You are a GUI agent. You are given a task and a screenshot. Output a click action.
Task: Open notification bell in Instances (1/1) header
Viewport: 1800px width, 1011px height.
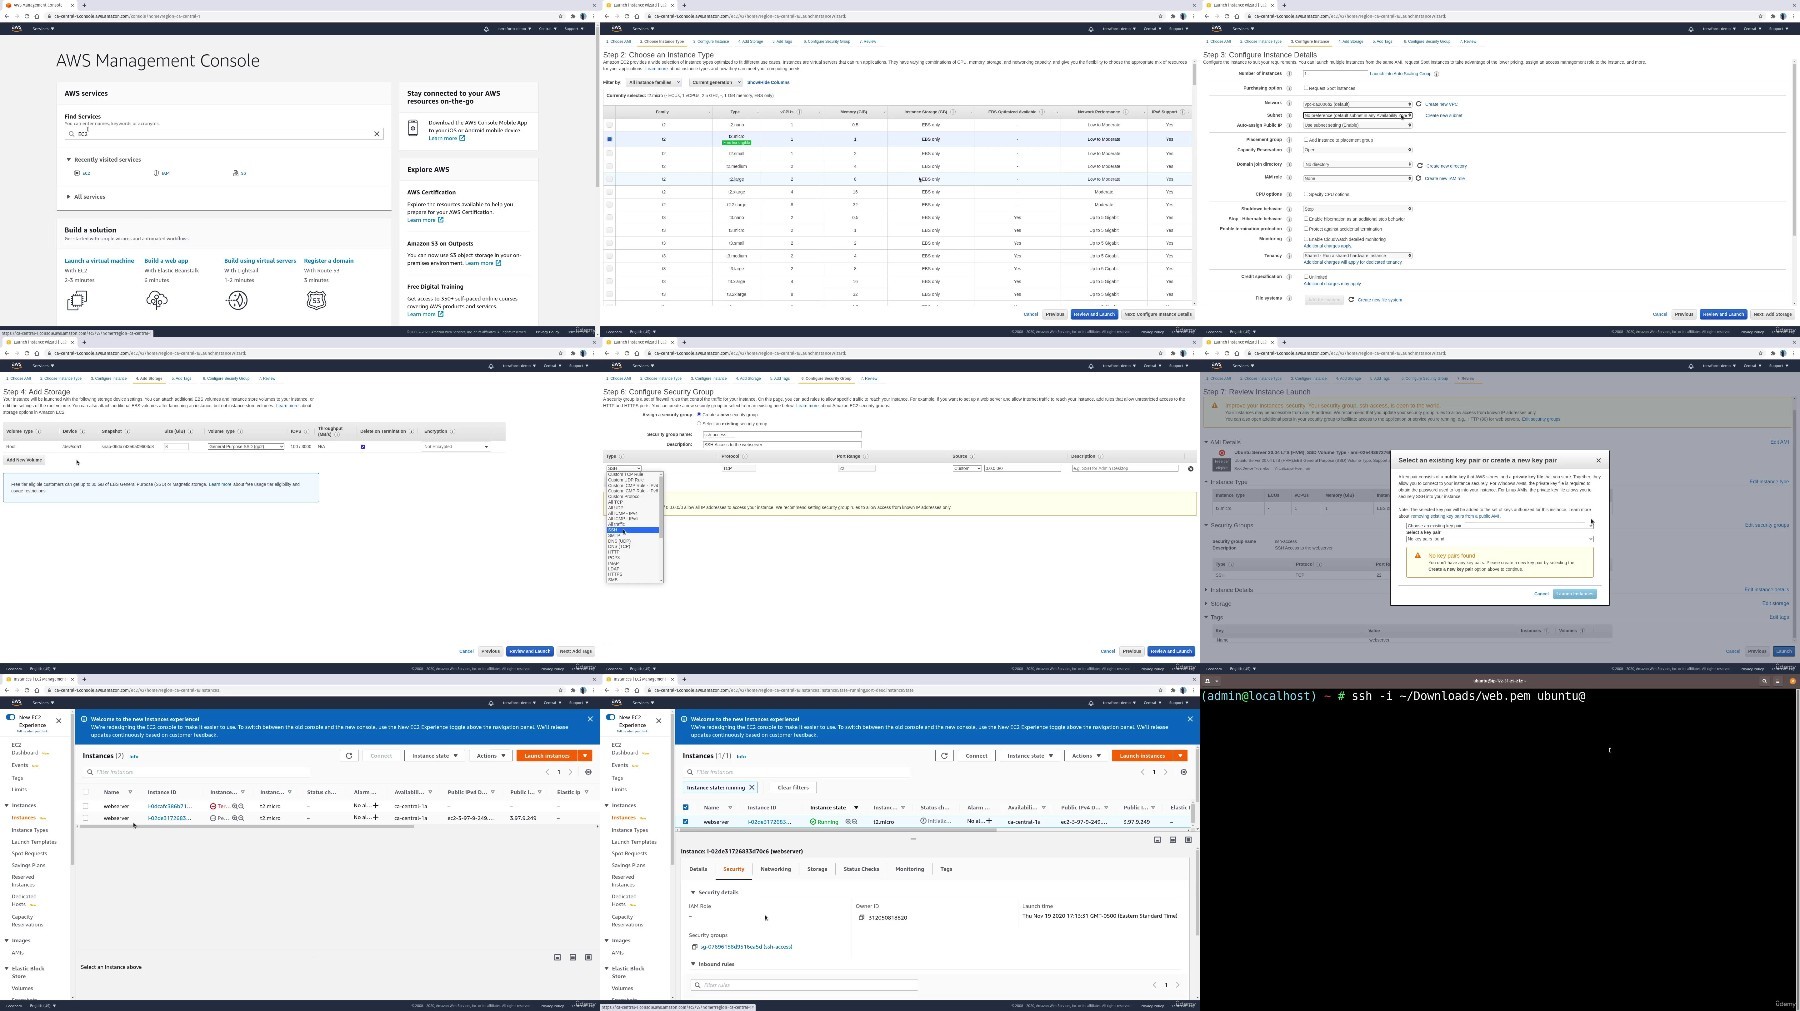coord(1092,702)
